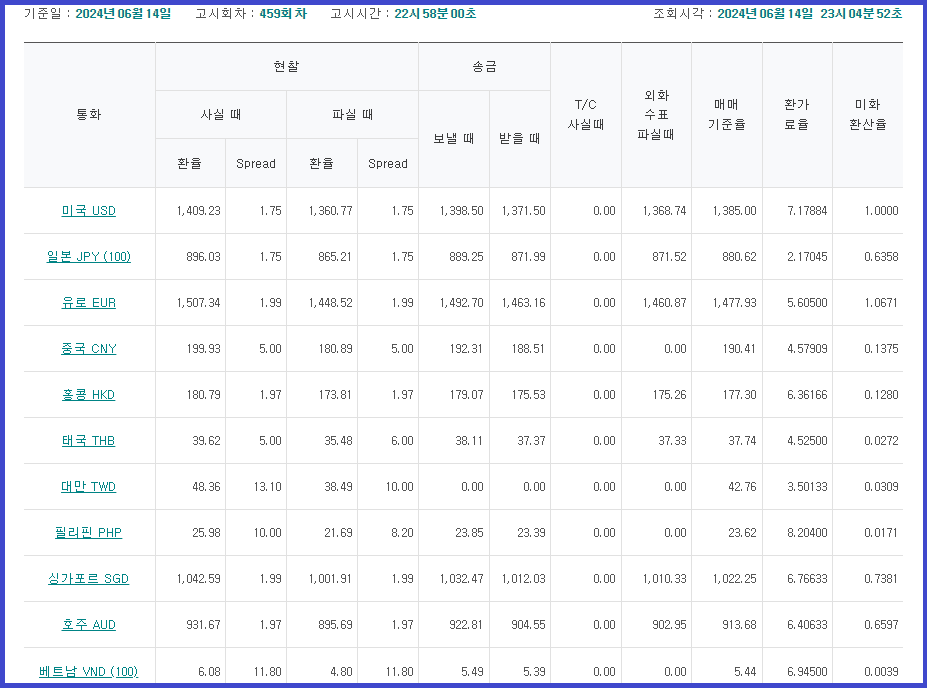Select THB selling spread value 6.00
Image resolution: width=927 pixels, height=688 pixels.
click(x=402, y=440)
